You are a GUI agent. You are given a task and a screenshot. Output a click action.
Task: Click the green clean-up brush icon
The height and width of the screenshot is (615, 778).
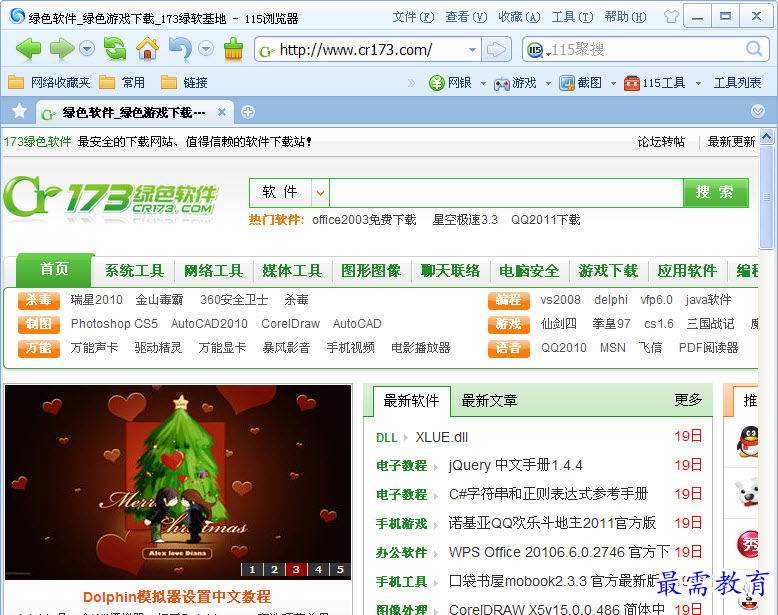233,49
